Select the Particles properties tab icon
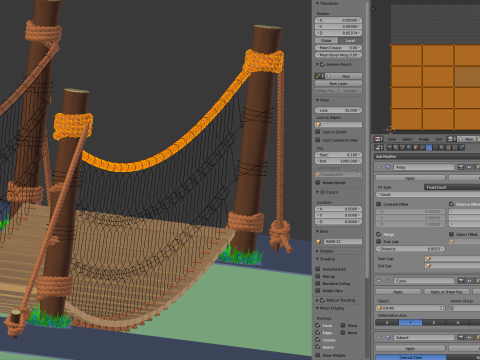Viewport: 480px width, 360px height. click(x=455, y=147)
